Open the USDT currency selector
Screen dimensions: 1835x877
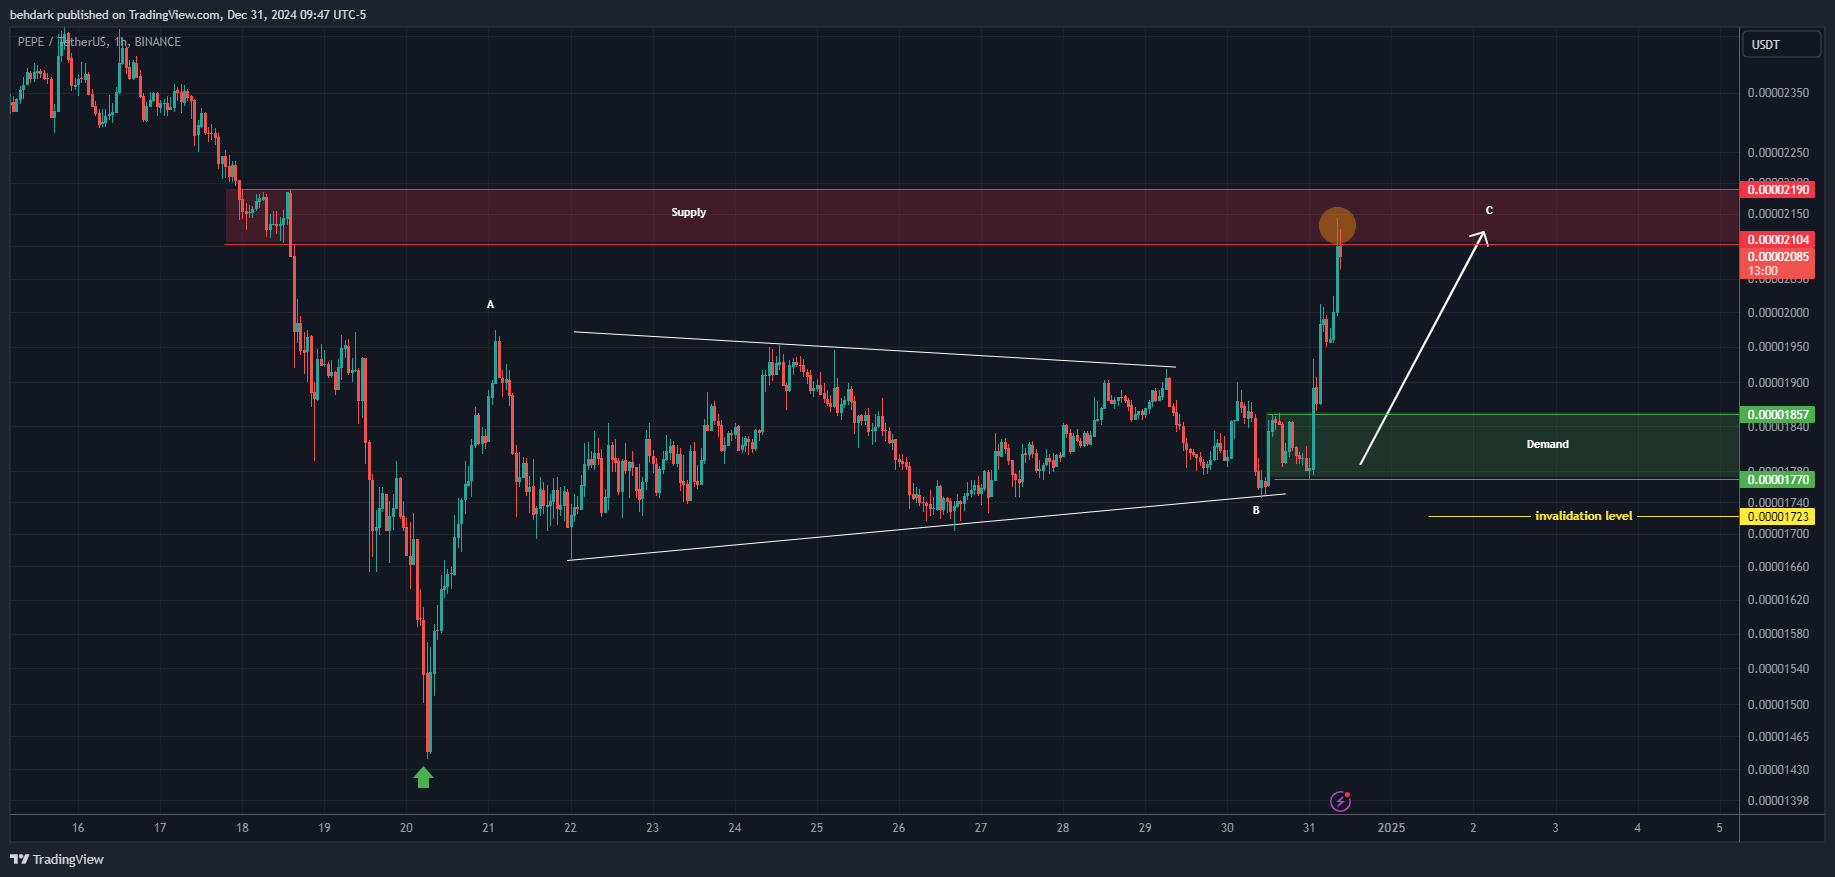point(1781,44)
